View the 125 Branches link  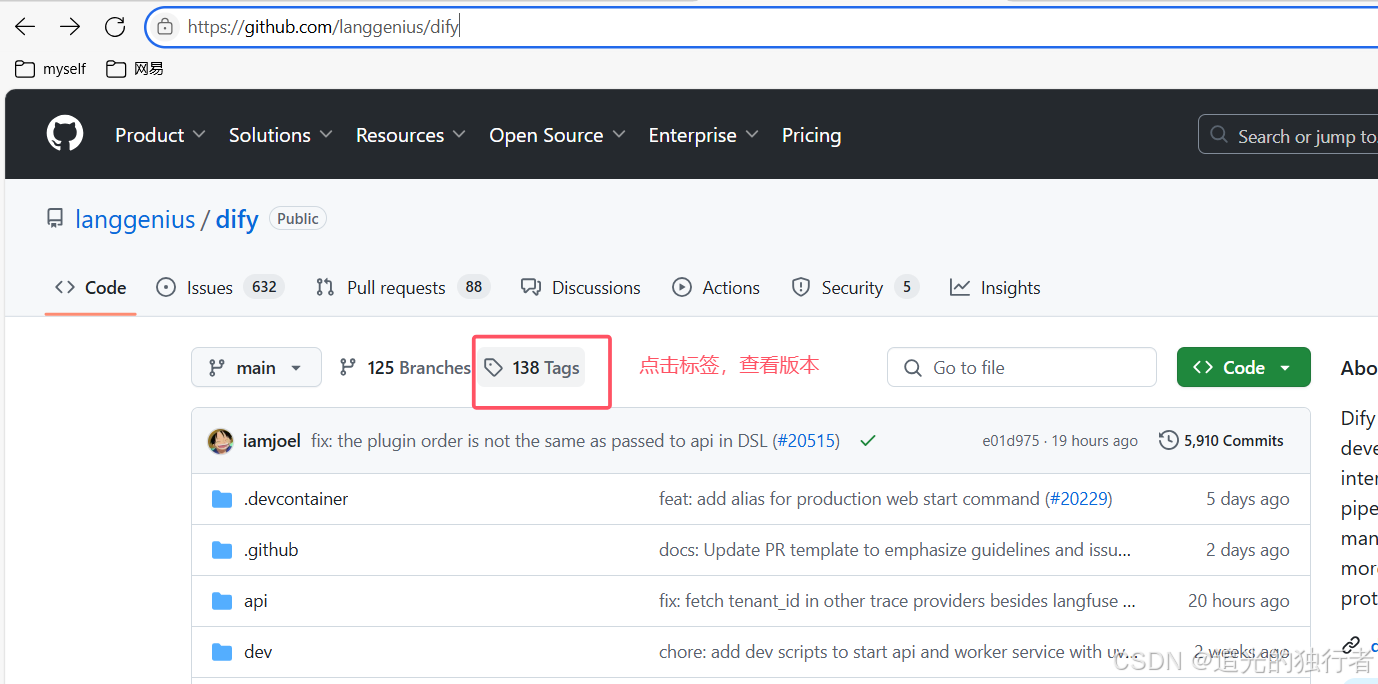click(404, 368)
